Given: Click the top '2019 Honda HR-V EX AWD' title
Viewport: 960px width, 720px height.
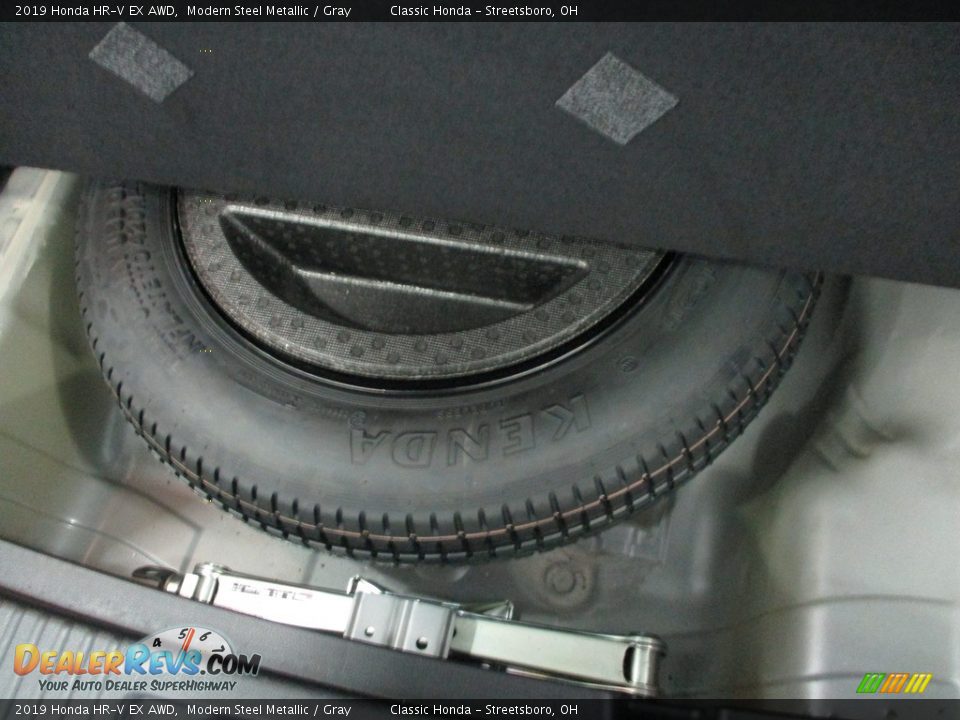Looking at the screenshot, I should coord(96,11).
